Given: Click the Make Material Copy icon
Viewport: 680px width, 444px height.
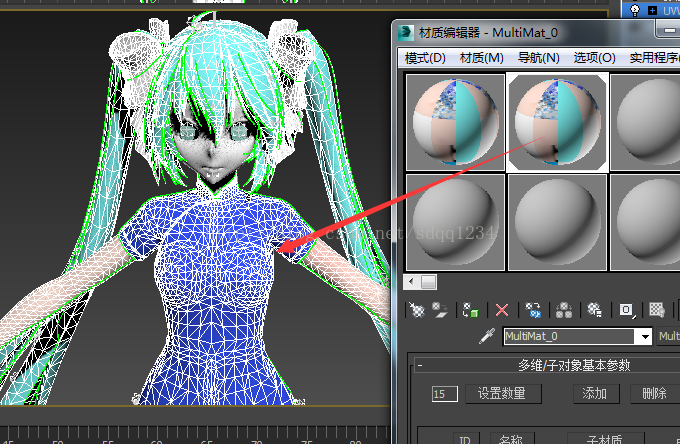Looking at the screenshot, I should point(533,310).
